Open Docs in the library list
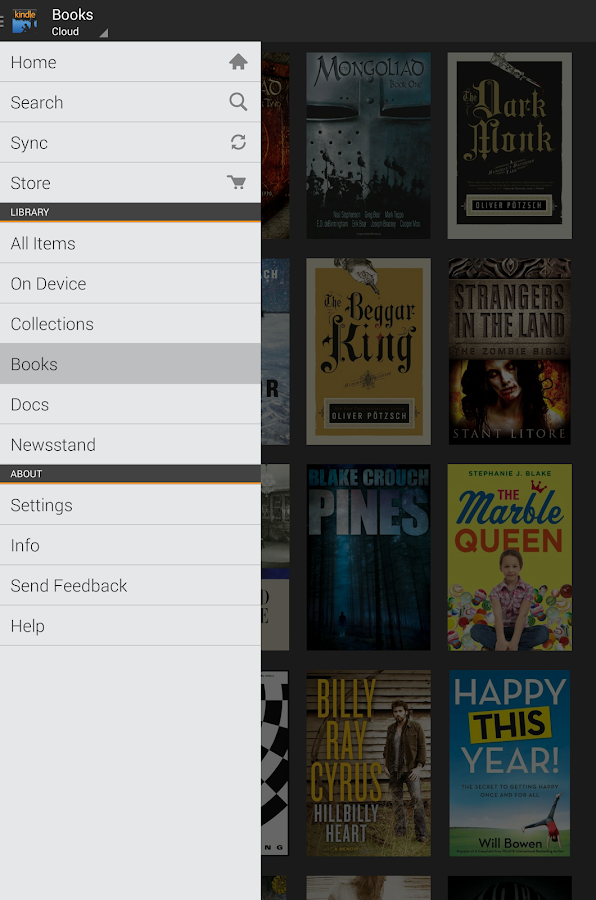The image size is (596, 900). coord(130,404)
